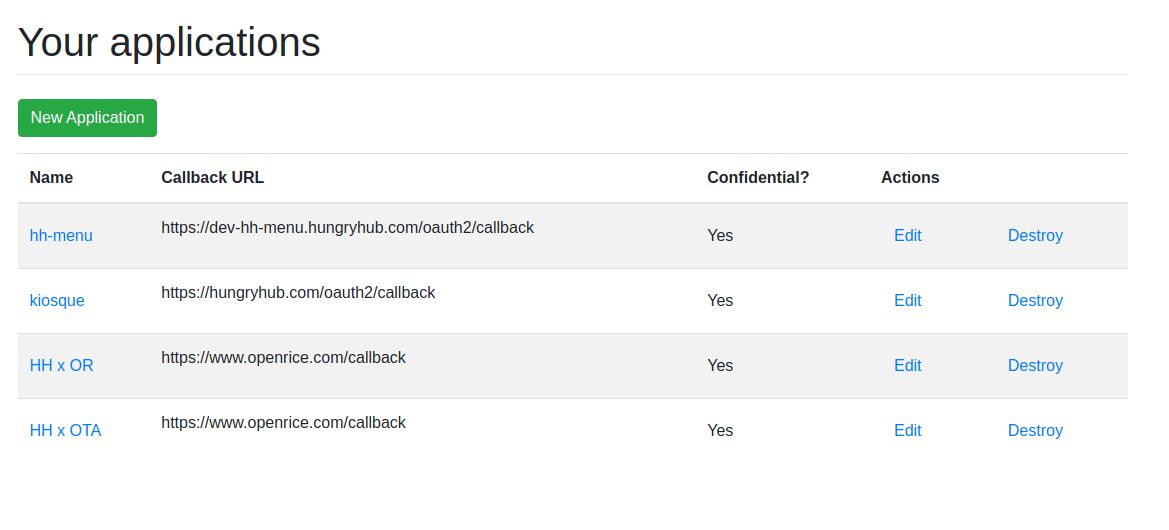Edit the kiosque application
The height and width of the screenshot is (530, 1169).
click(x=907, y=301)
